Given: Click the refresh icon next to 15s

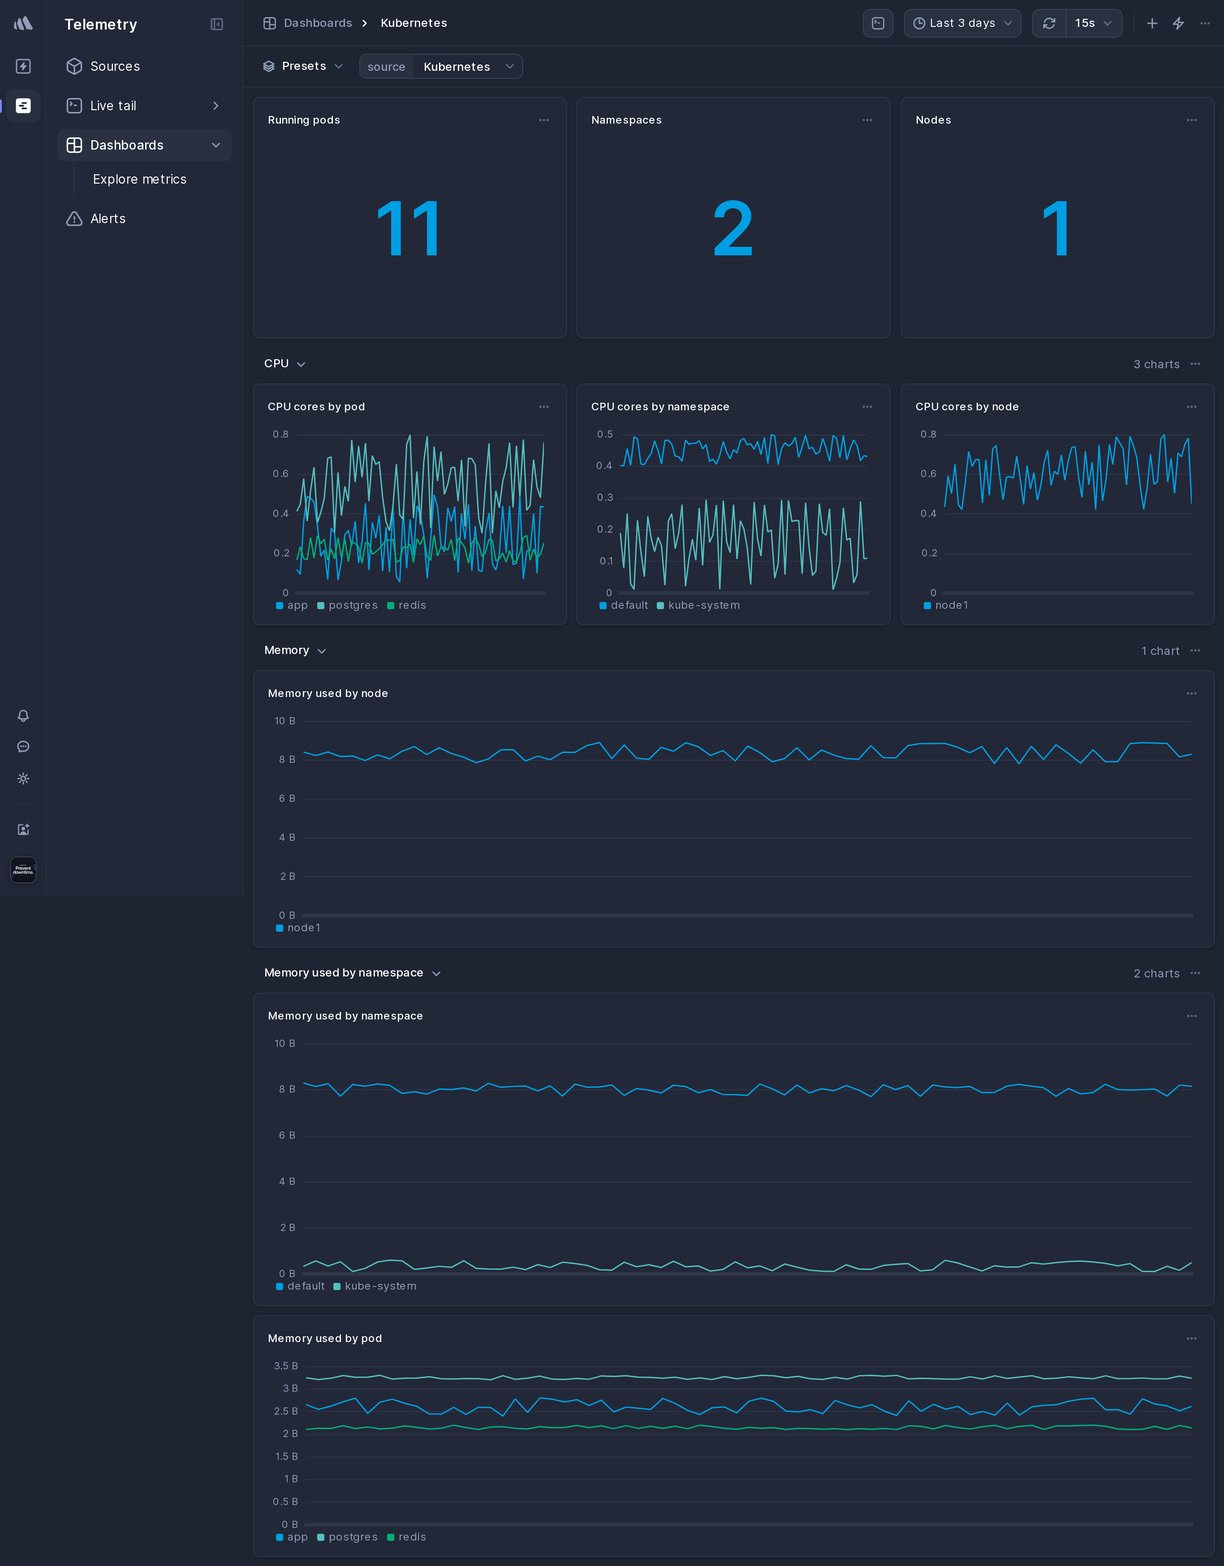Looking at the screenshot, I should point(1049,23).
